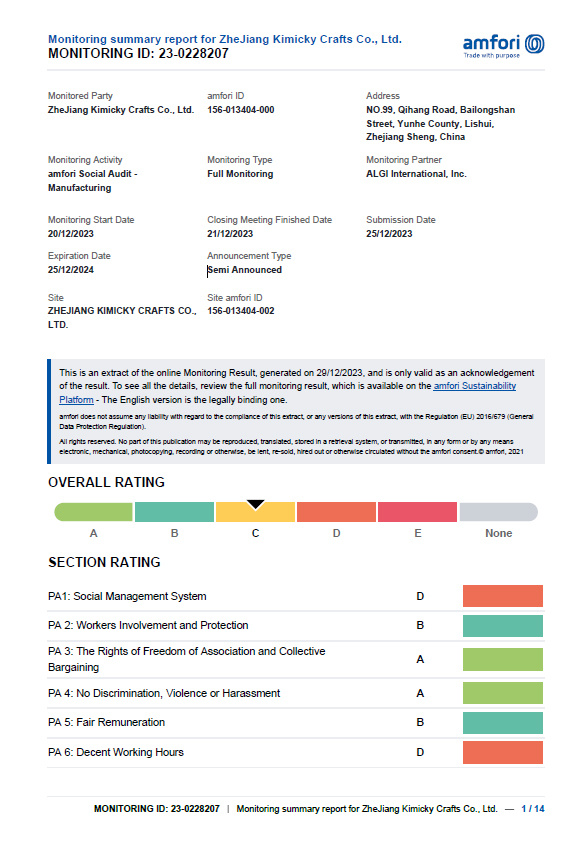Viewport: 583px width, 845px height.
Task: Select the red E overall rating segment
Action: point(418,512)
